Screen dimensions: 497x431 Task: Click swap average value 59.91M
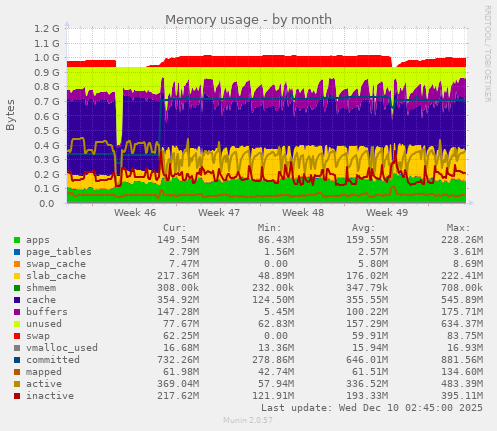tap(370, 336)
